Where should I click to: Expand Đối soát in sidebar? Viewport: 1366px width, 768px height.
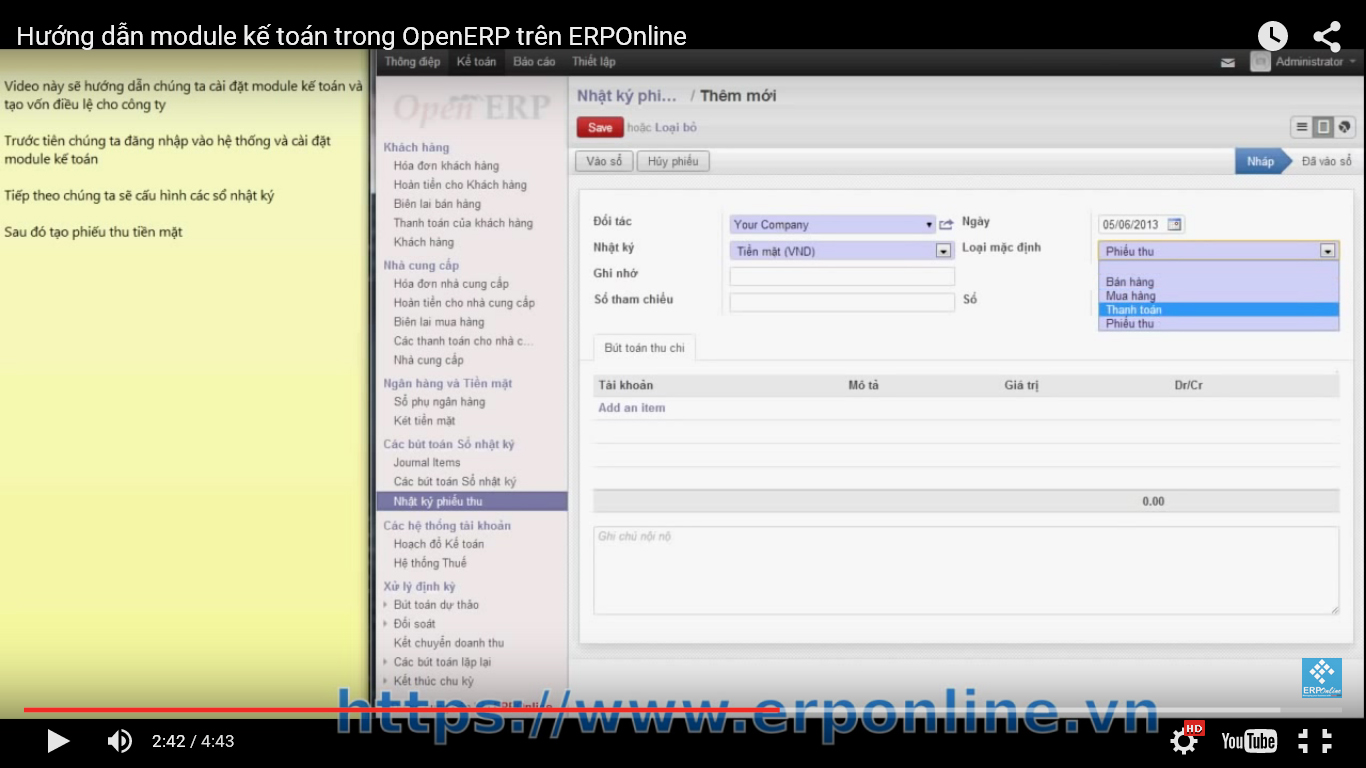tap(414, 624)
